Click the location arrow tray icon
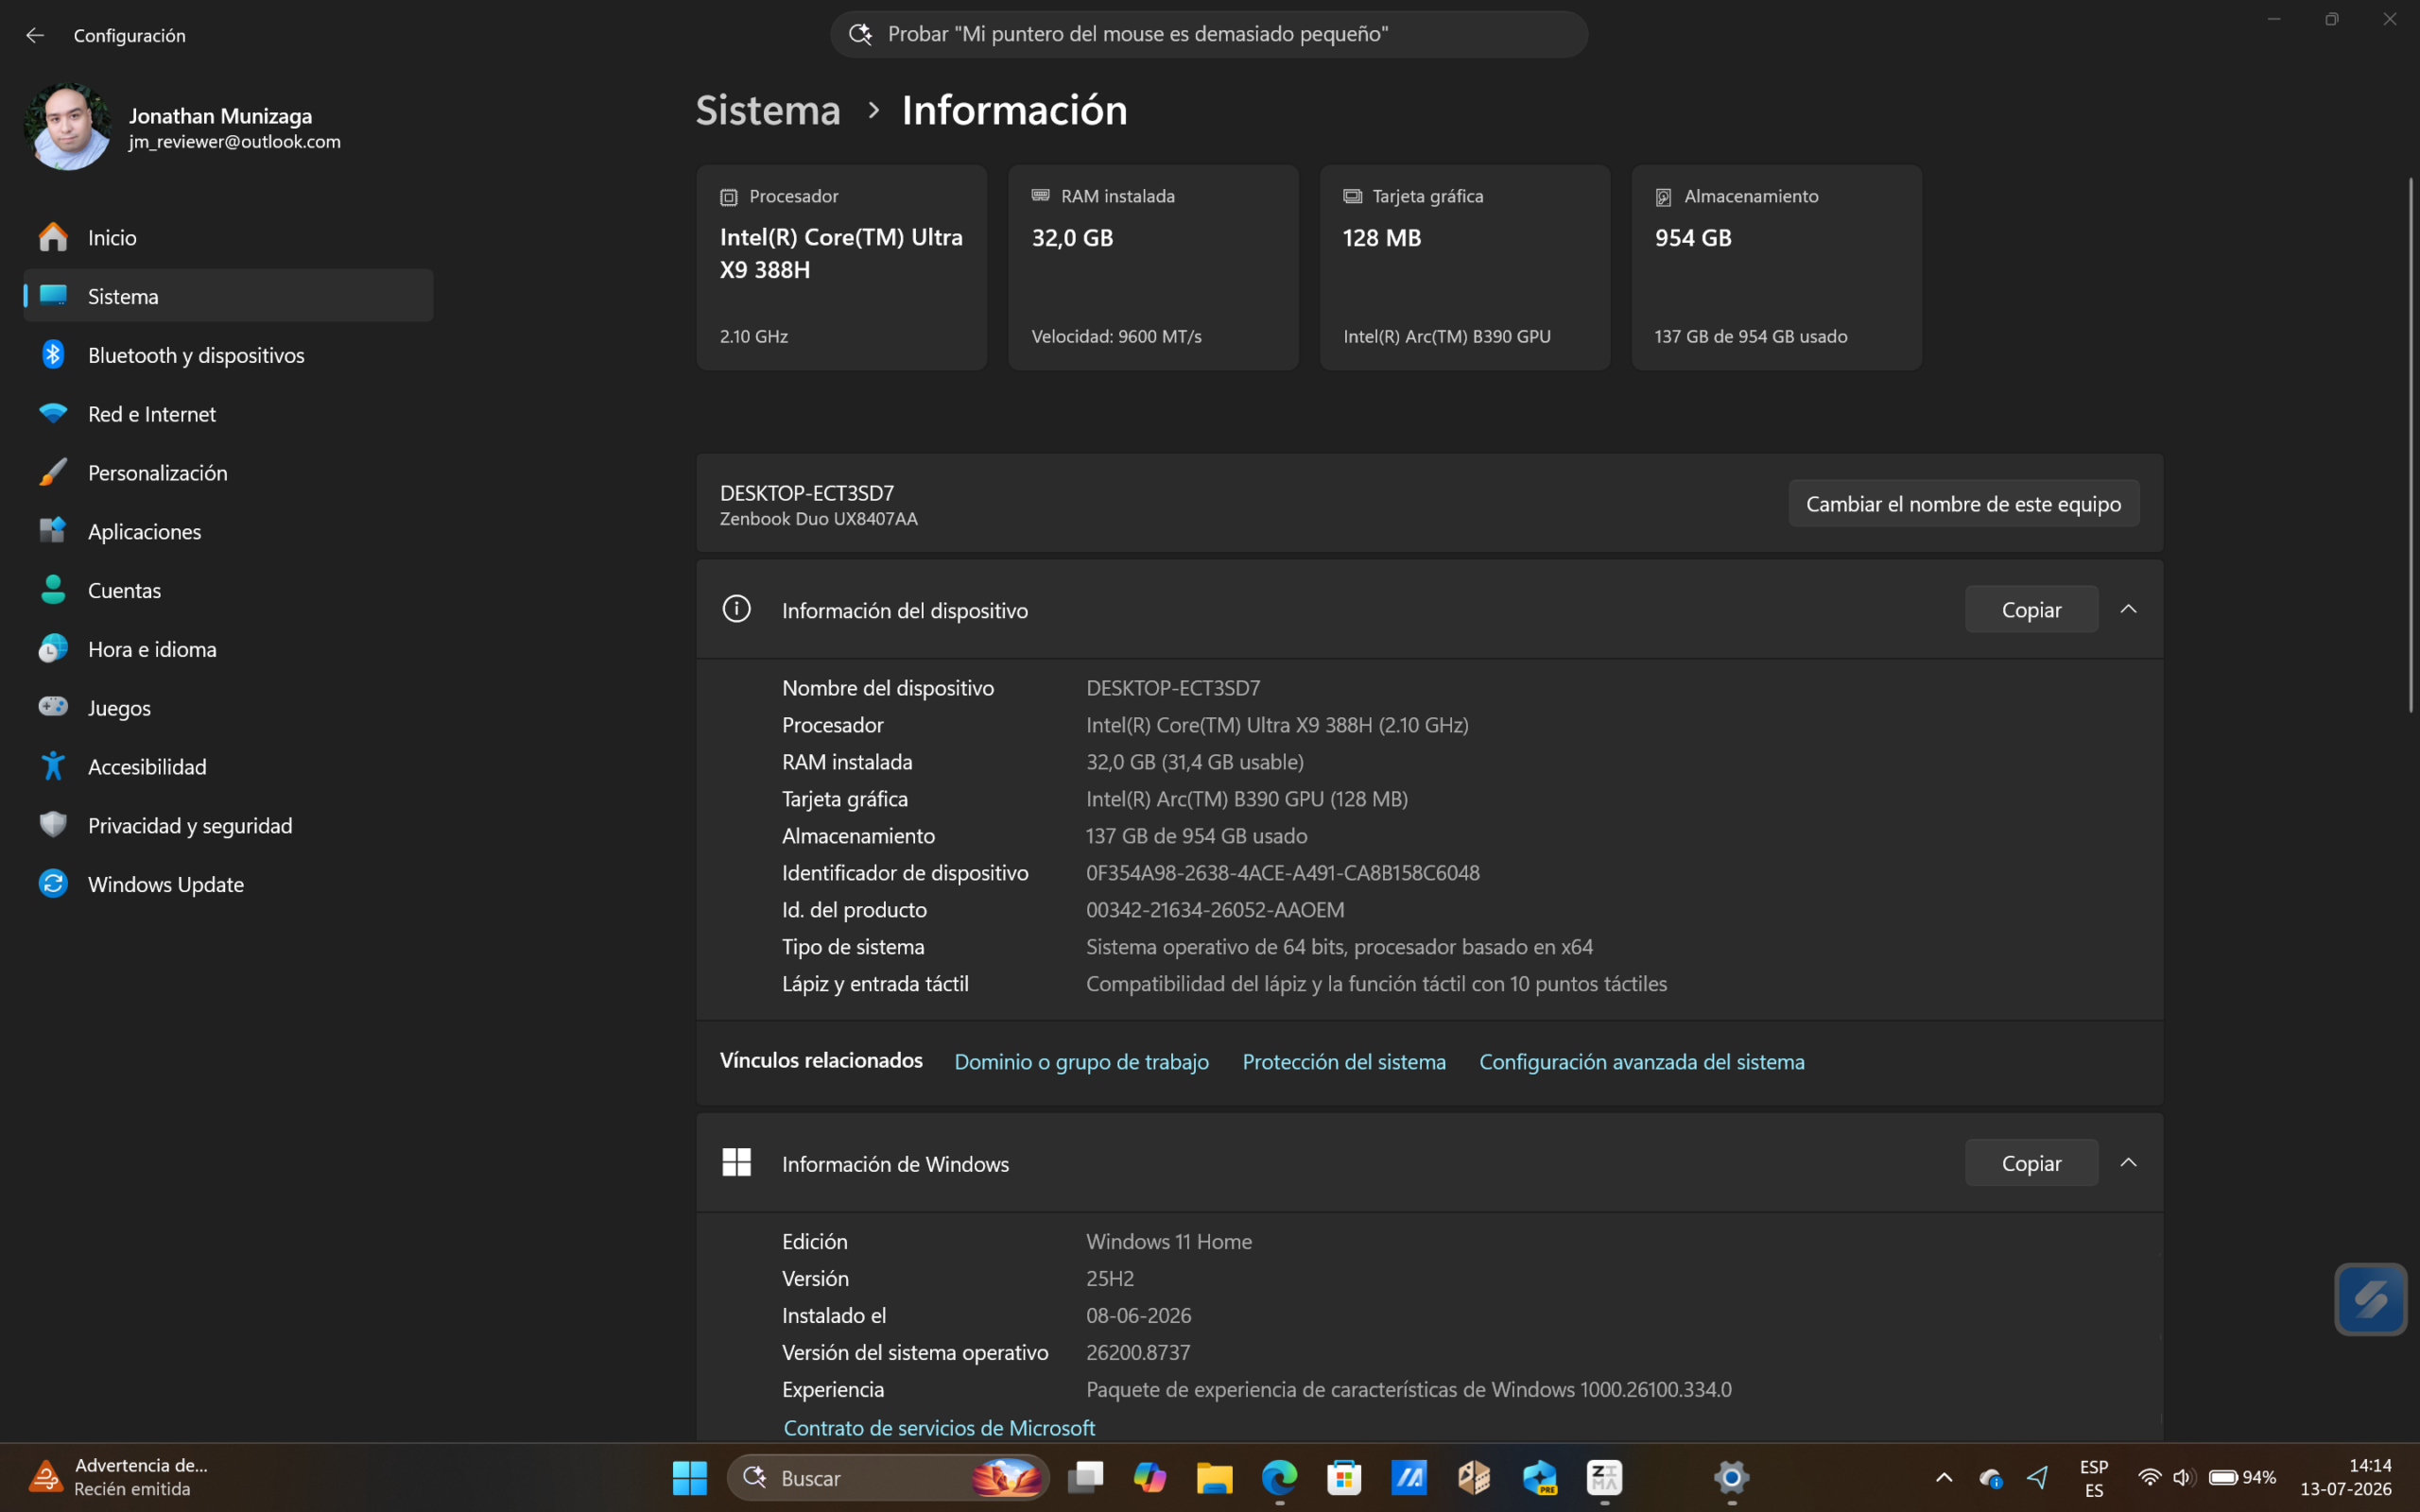The width and height of the screenshot is (2420, 1512). click(2038, 1478)
